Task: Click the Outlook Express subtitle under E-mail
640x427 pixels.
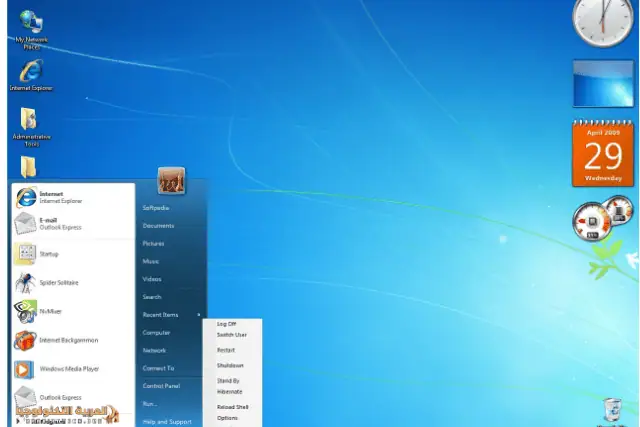Action: coord(60,227)
